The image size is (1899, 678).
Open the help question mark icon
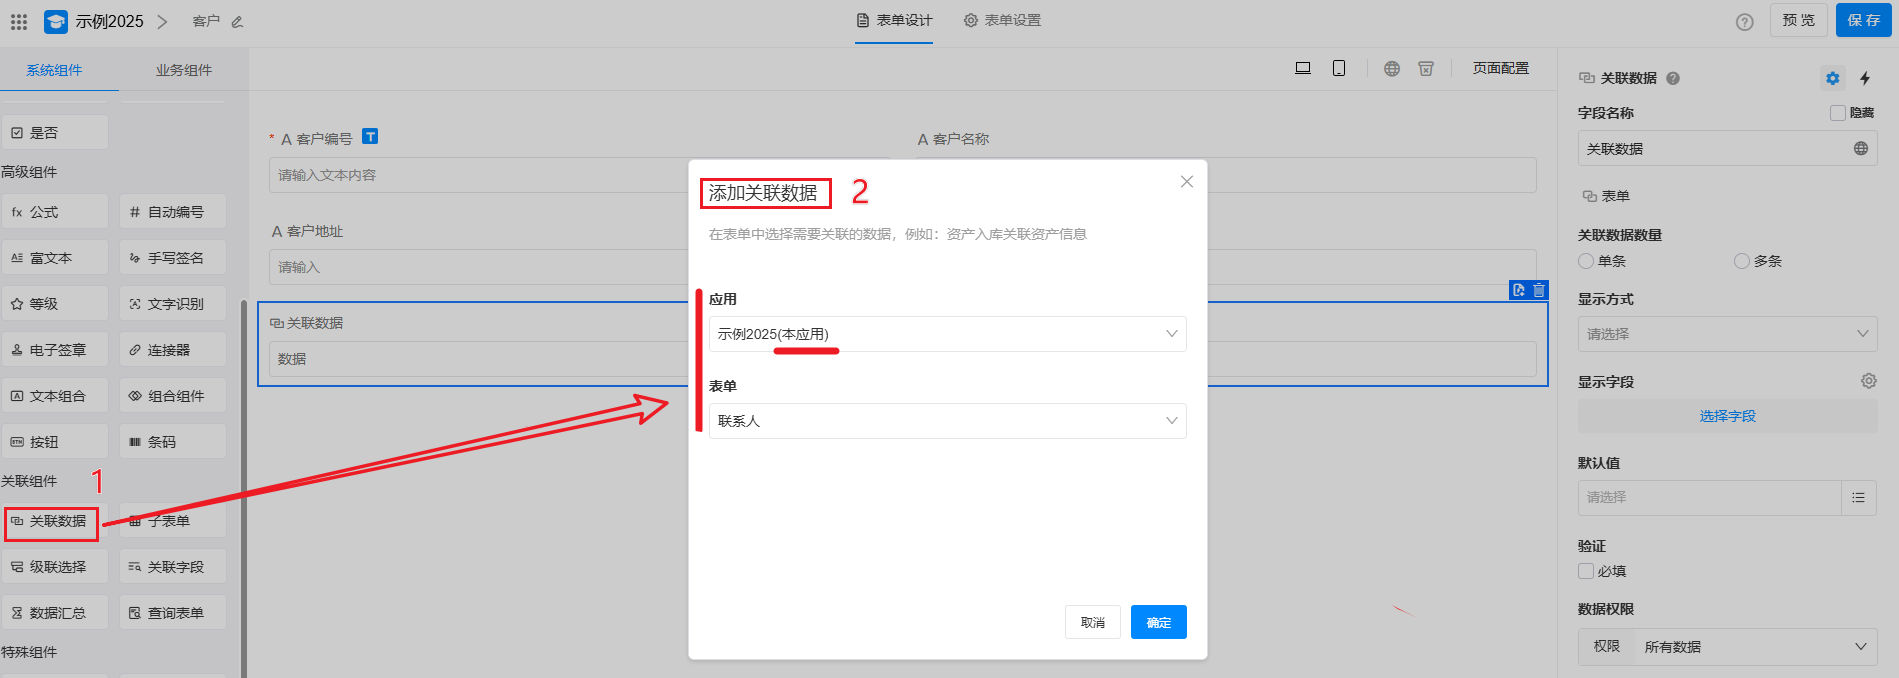(x=1744, y=22)
